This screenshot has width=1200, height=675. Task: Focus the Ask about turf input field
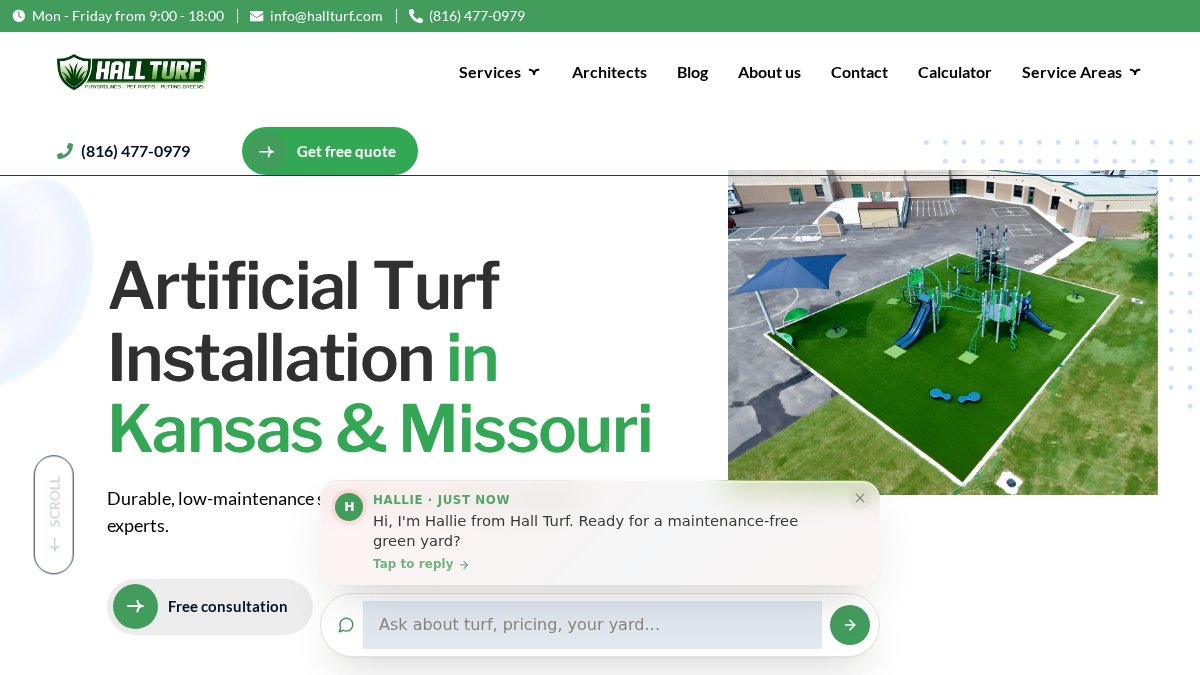(592, 625)
